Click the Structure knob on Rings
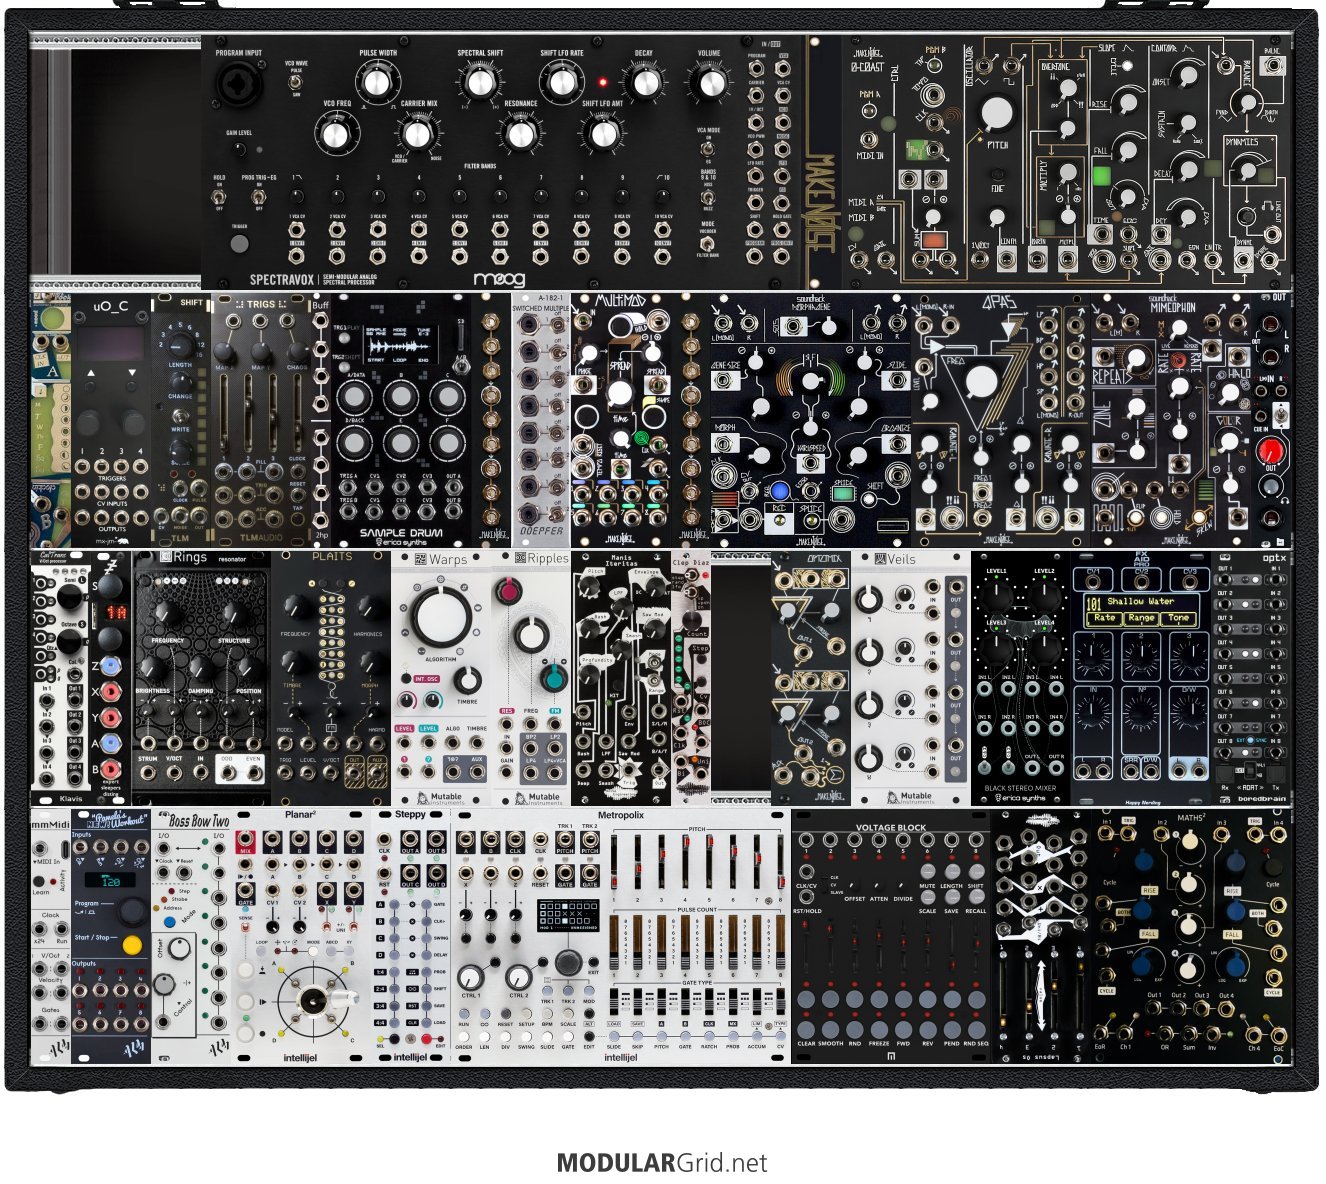 [x=234, y=613]
